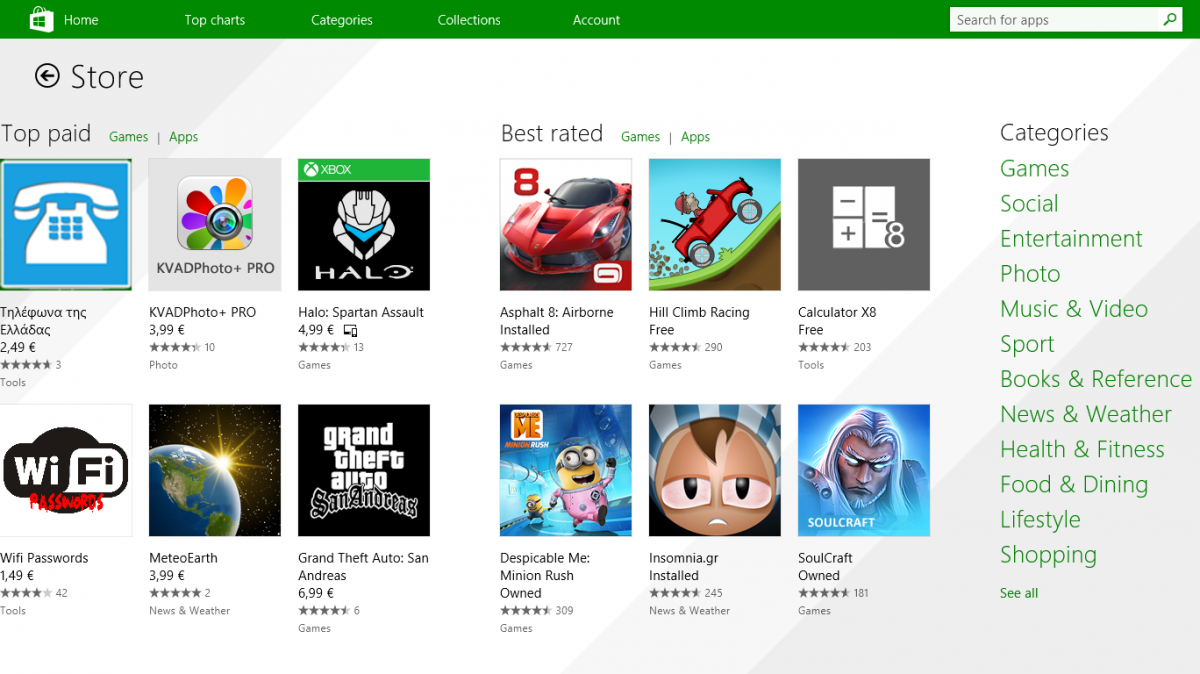Click the Hill Climb Racing title text
The image size is (1200, 674).
(699, 312)
